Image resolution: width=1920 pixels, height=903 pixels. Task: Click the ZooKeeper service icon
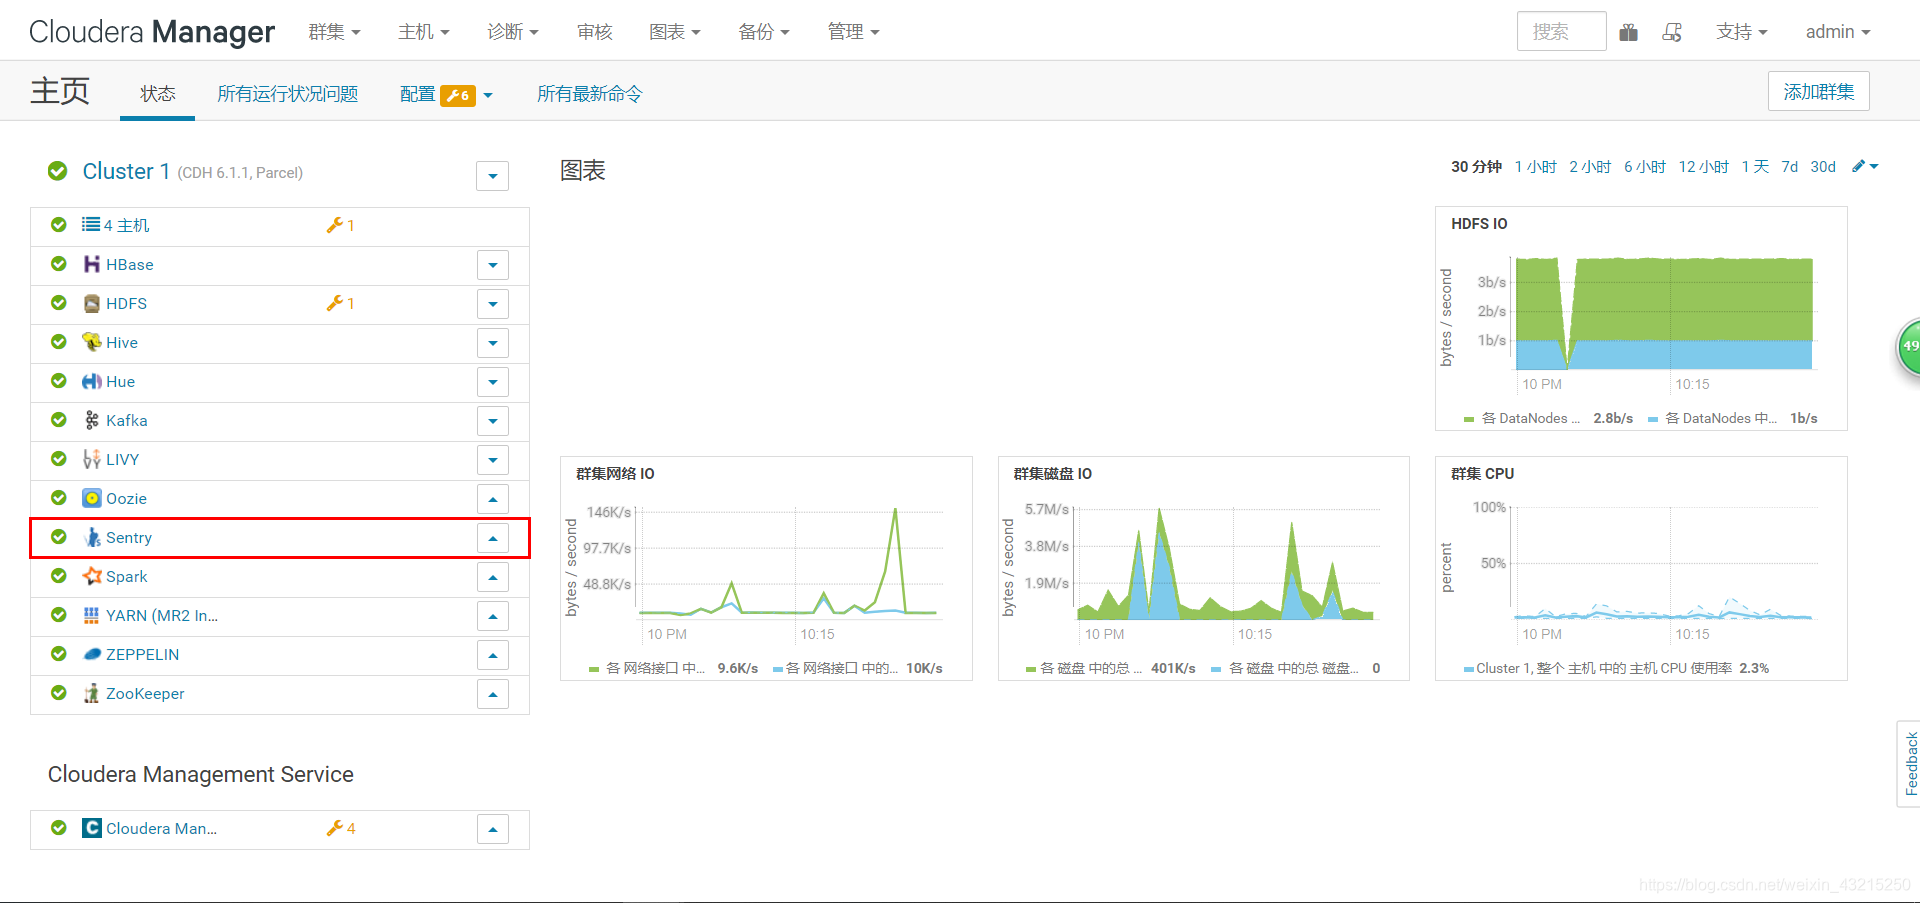[92, 693]
